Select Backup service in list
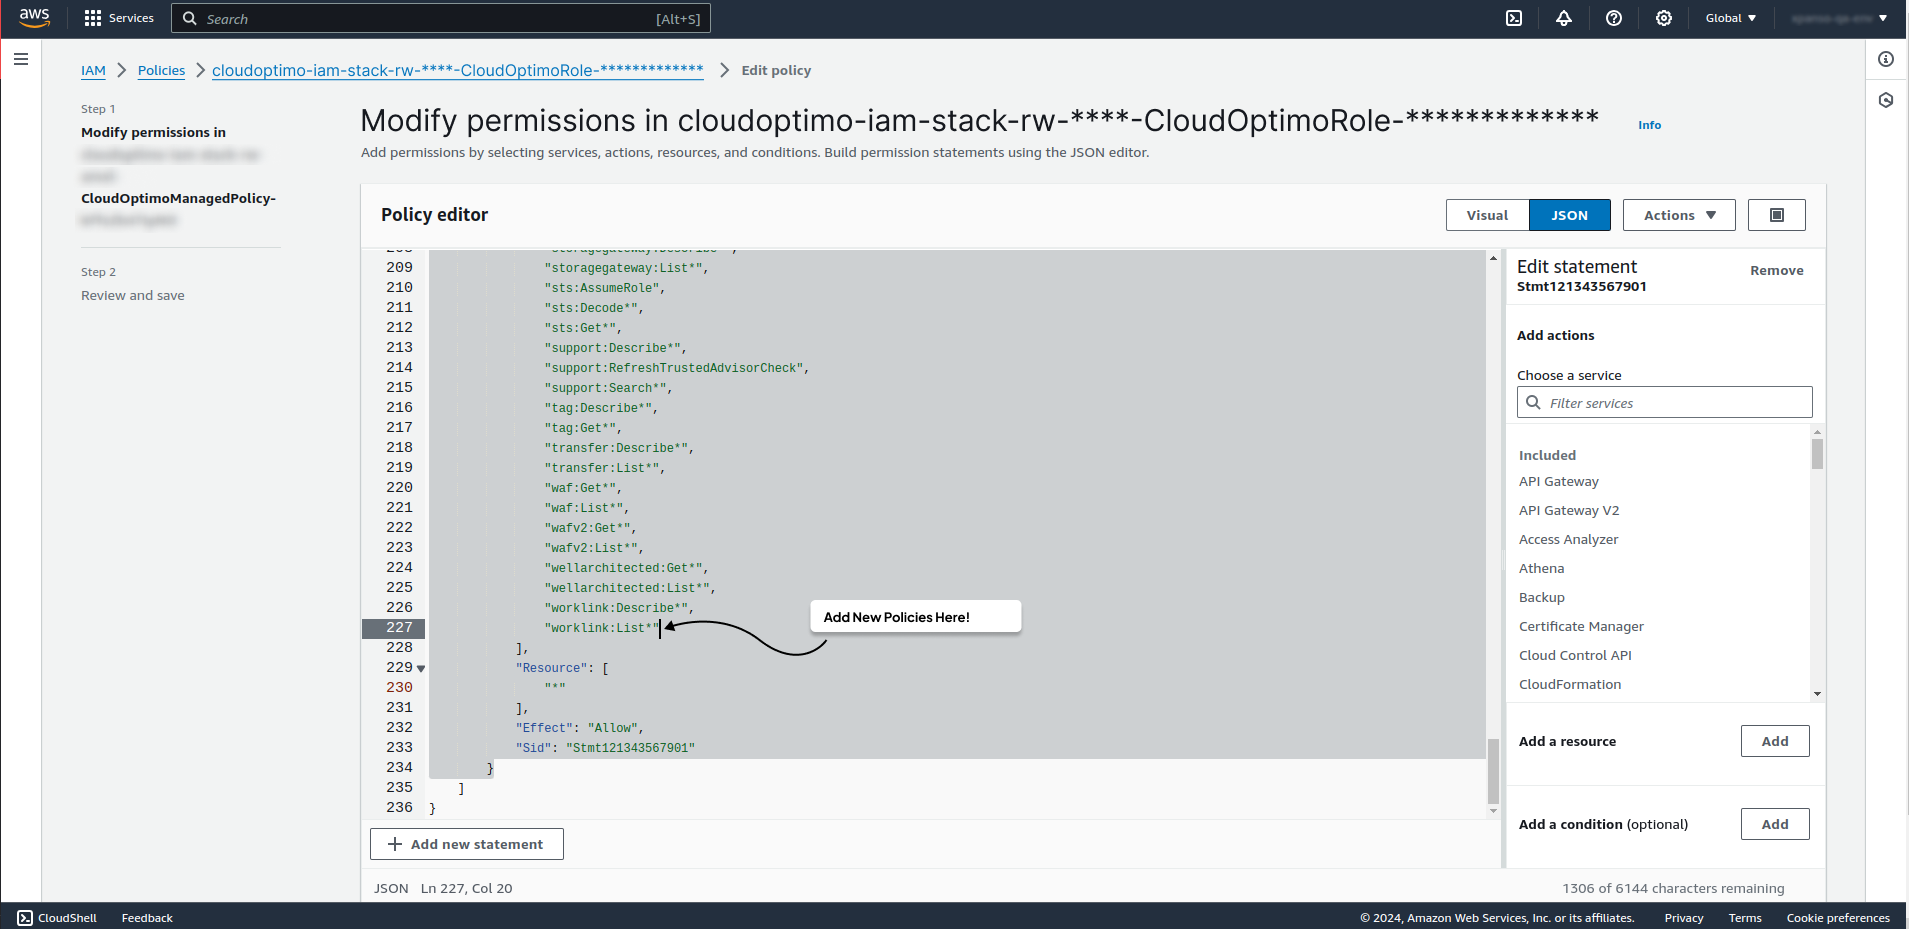The height and width of the screenshot is (929, 1909). (x=1541, y=597)
